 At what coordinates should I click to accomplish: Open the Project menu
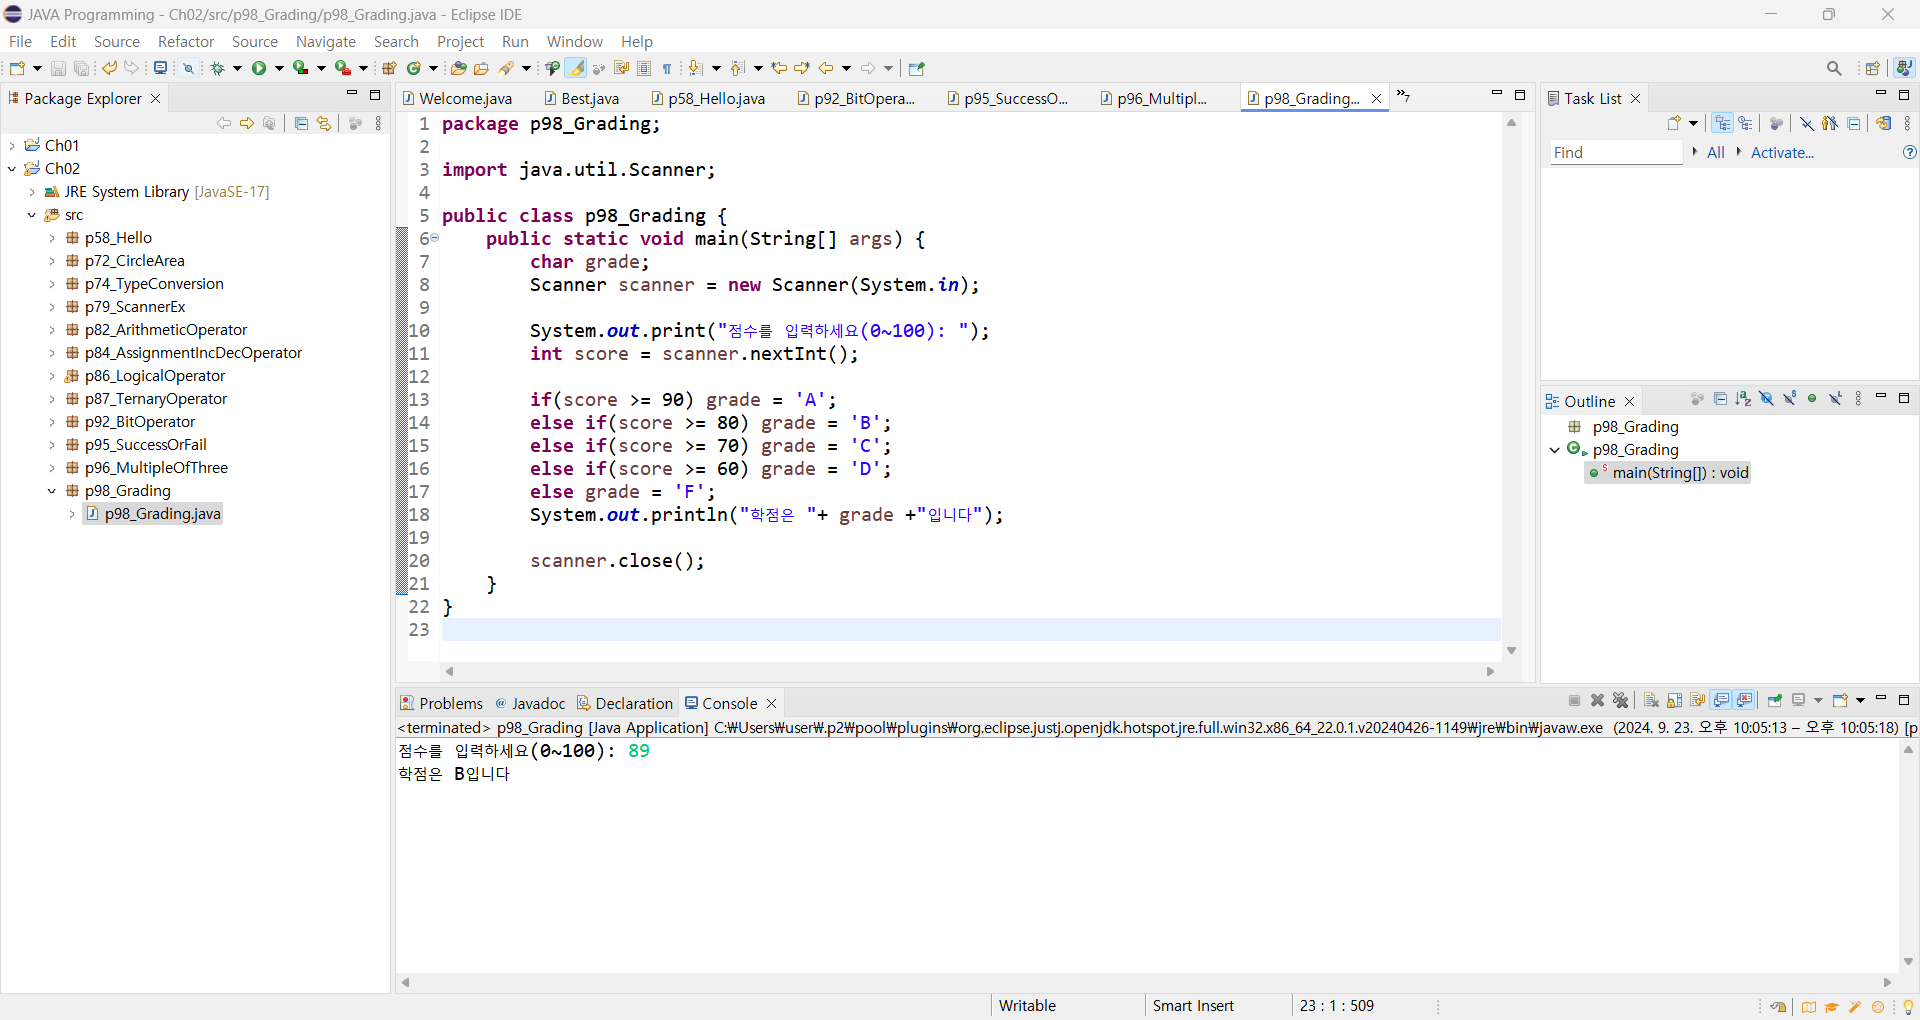460,41
